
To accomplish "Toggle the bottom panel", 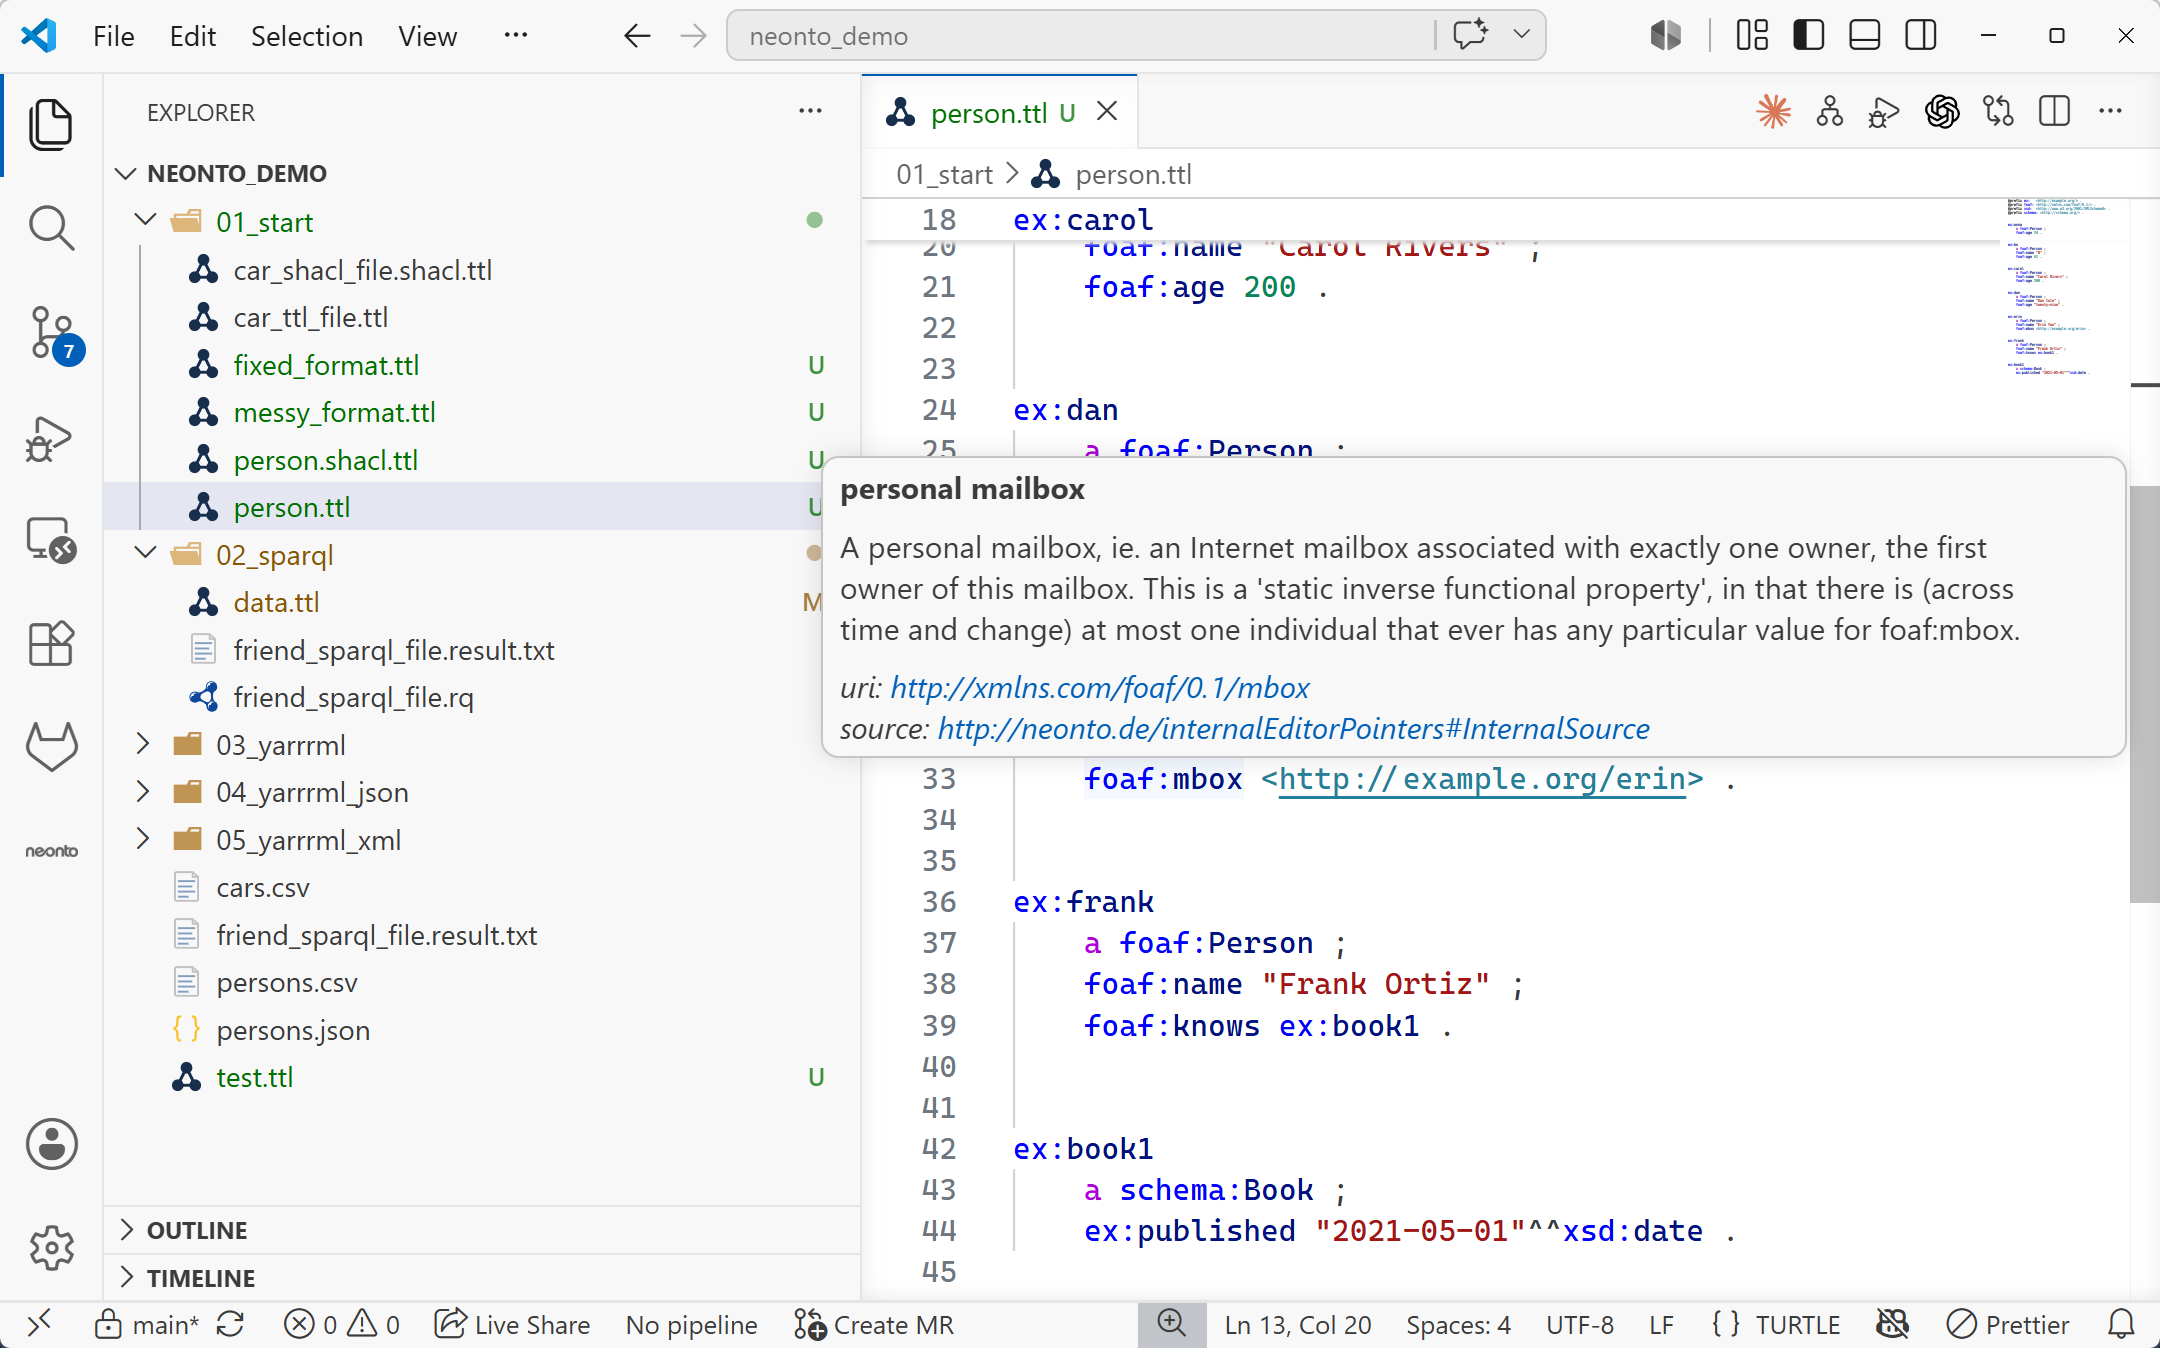I will point(1864,35).
